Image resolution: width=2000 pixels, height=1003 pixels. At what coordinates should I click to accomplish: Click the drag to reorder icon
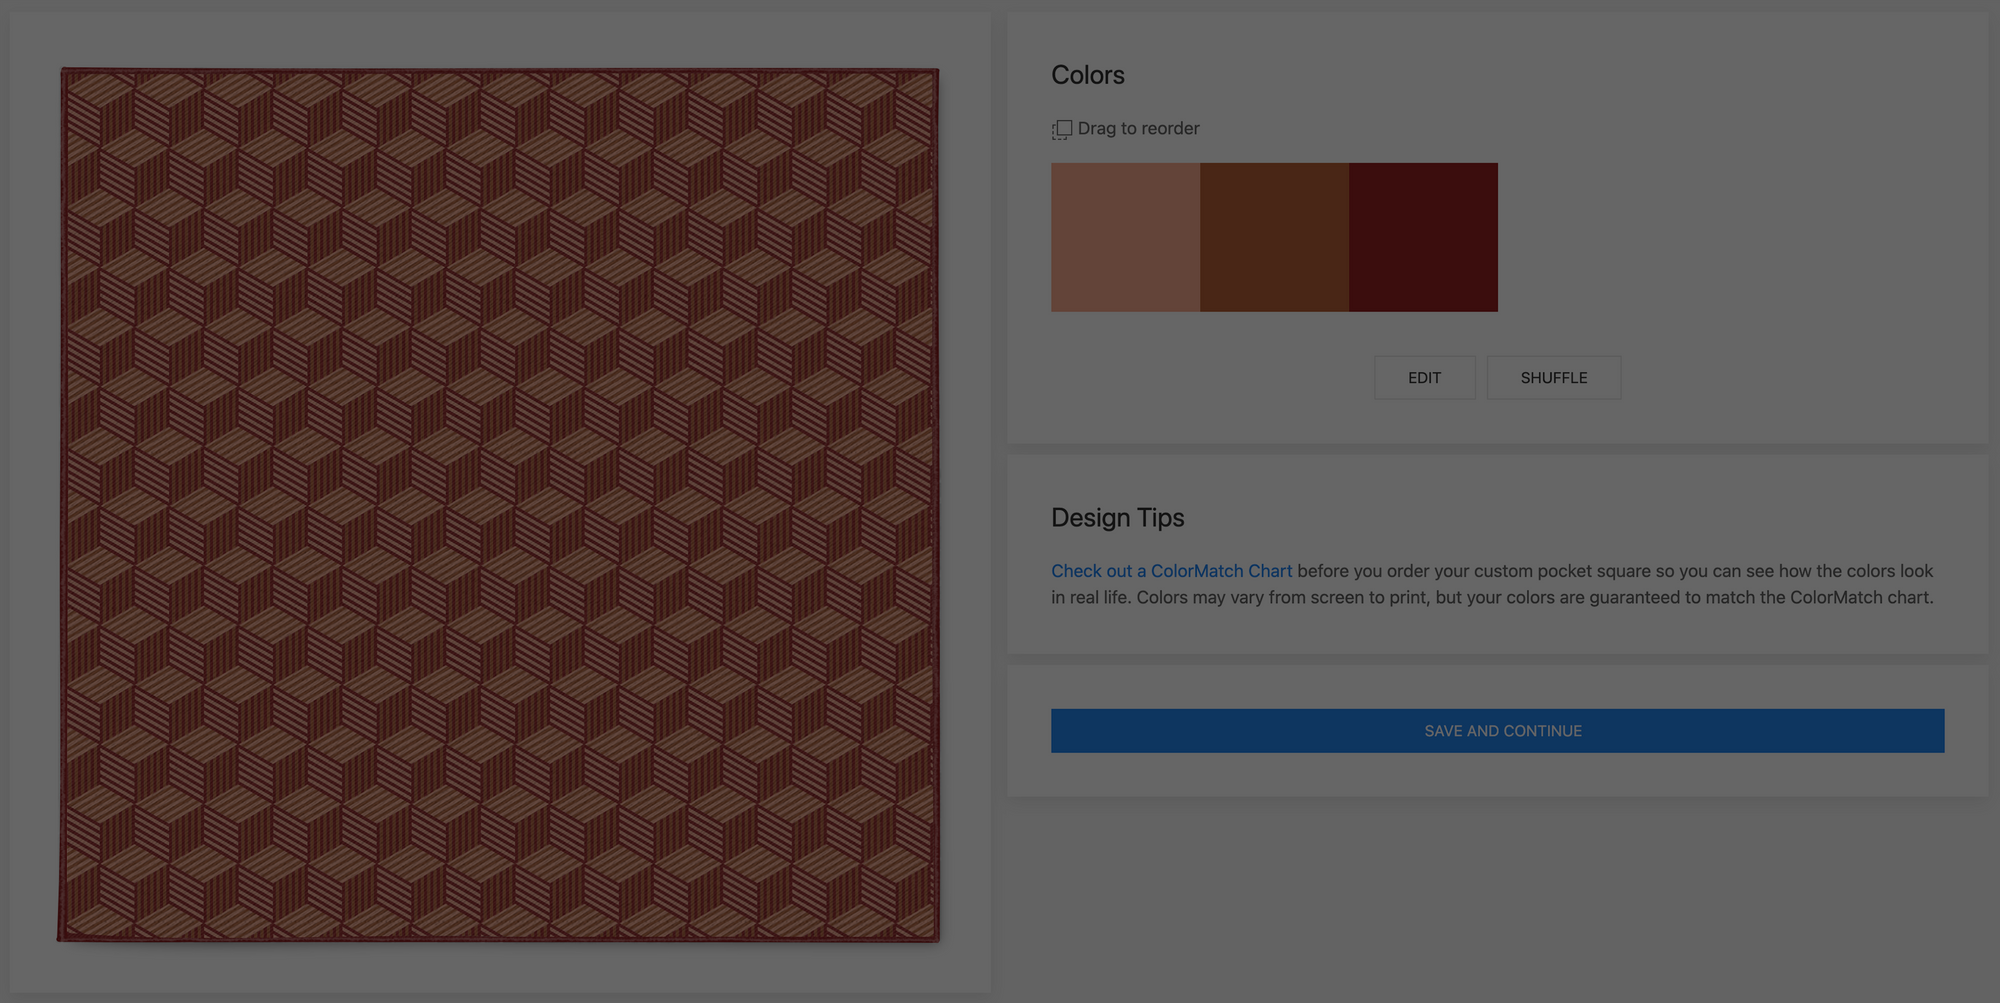tap(1061, 129)
